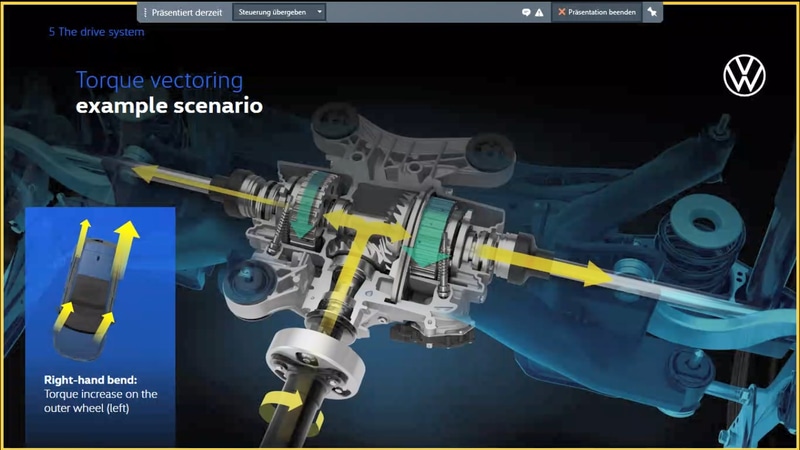Click the 'Präsentiert derzeit' label
Viewport: 800px width, 450px height.
pyautogui.click(x=187, y=12)
